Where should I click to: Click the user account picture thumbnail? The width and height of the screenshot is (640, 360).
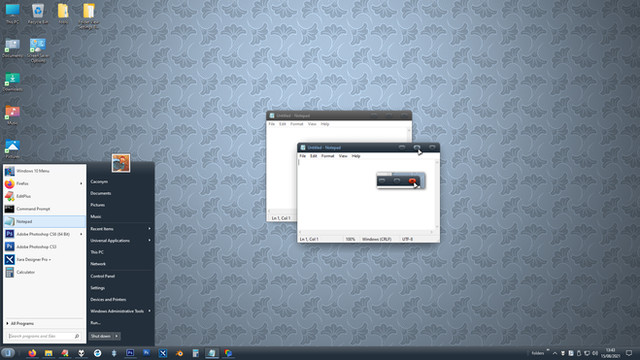pos(121,163)
